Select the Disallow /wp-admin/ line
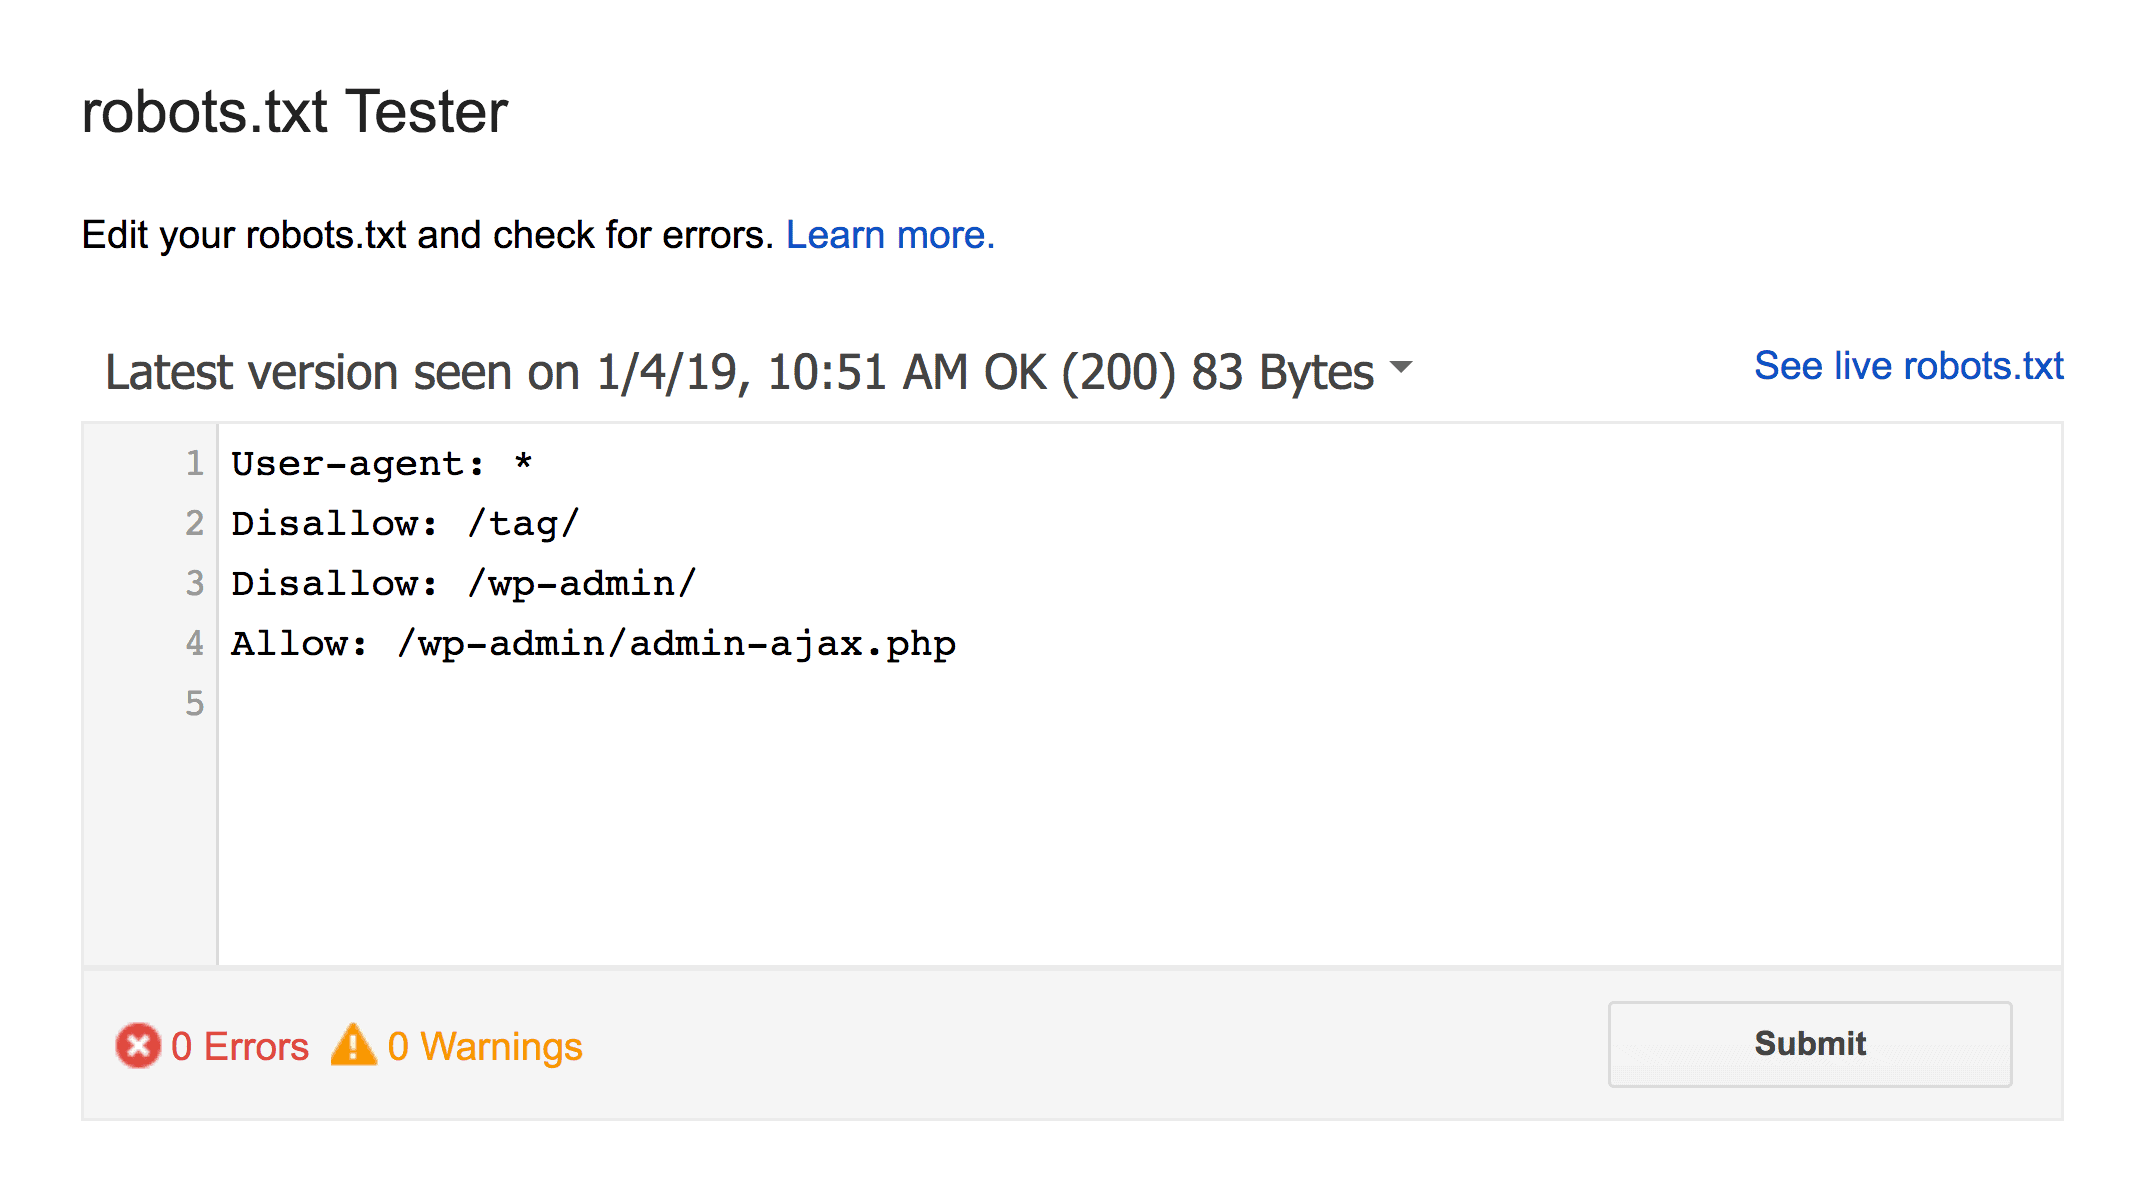The width and height of the screenshot is (2150, 1202). [x=463, y=582]
